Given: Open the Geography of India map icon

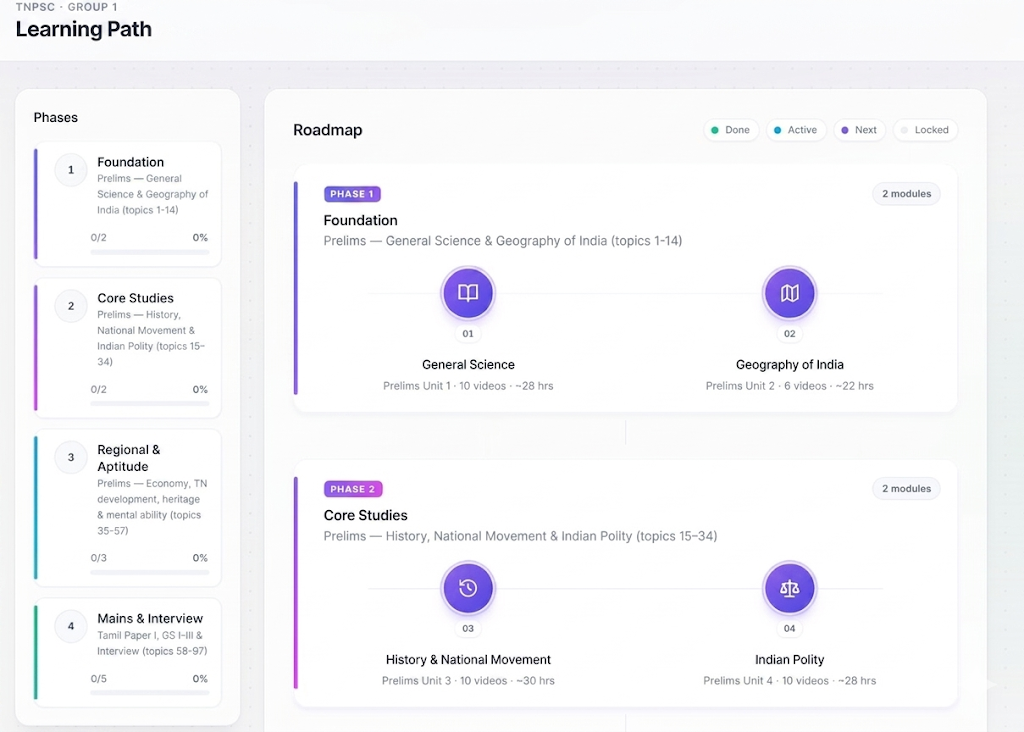Looking at the screenshot, I should (790, 293).
